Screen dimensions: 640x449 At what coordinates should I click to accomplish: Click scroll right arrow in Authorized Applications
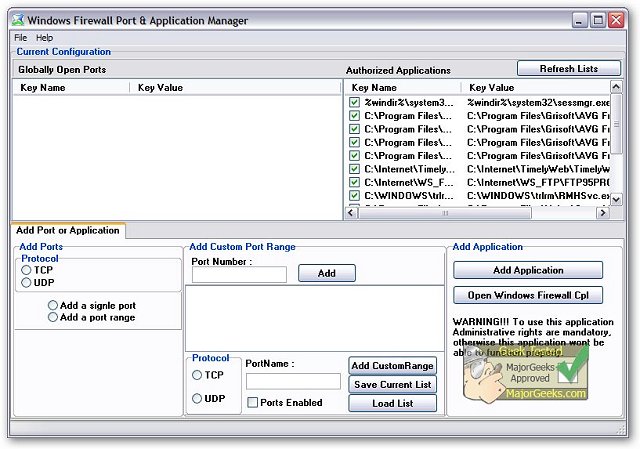(x=602, y=213)
